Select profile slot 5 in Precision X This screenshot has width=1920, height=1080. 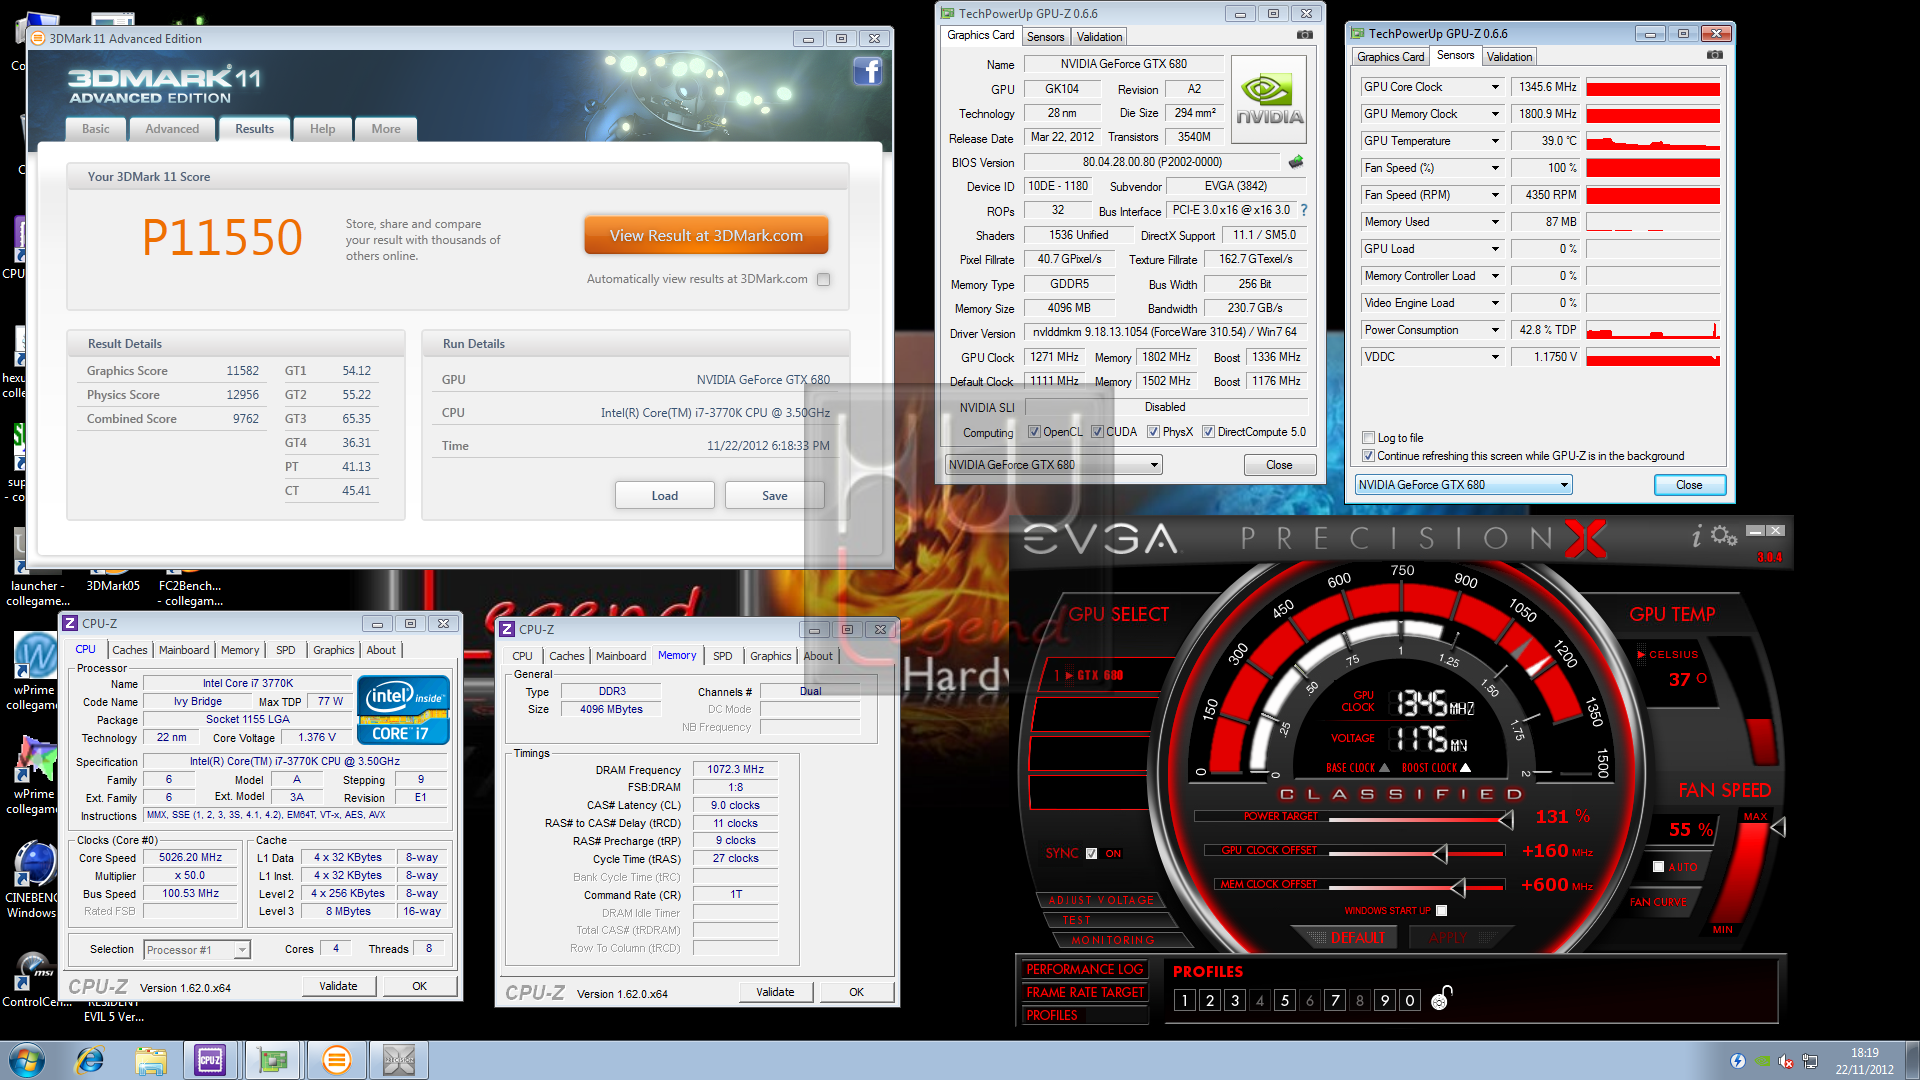coord(1284,1000)
